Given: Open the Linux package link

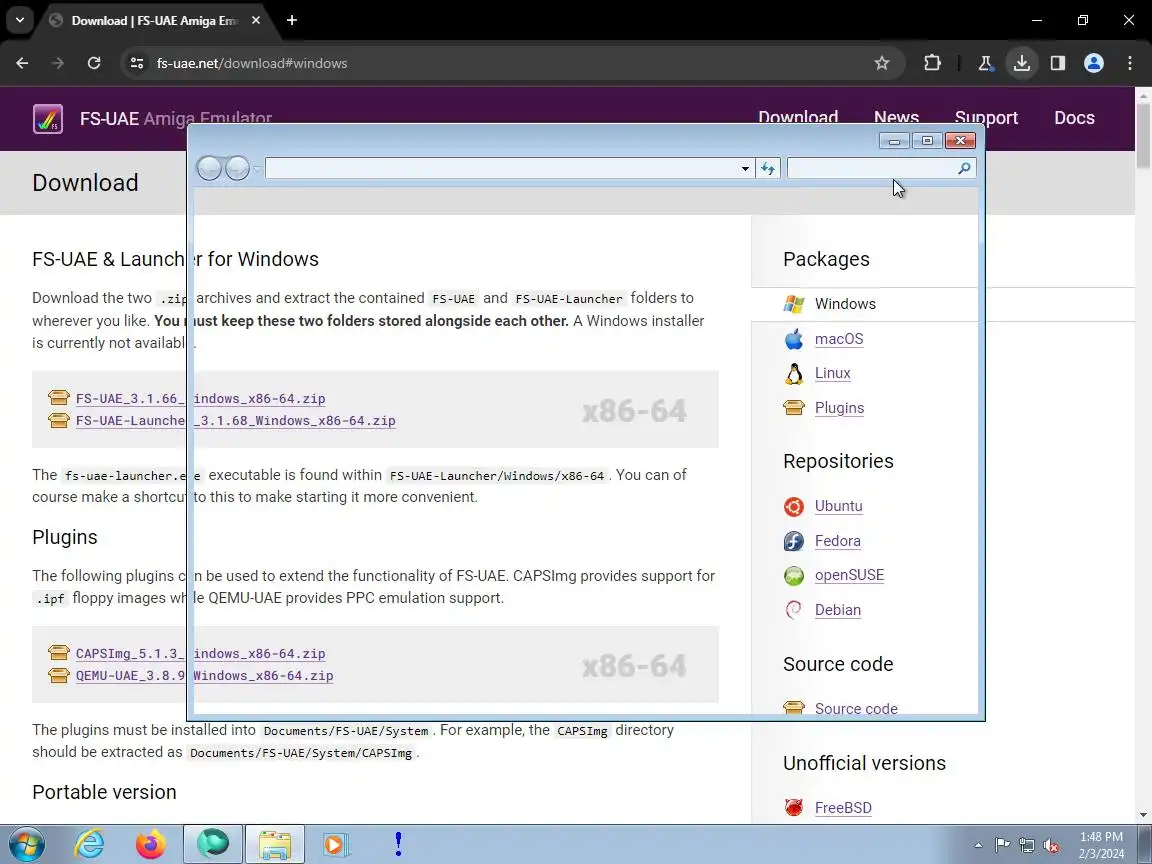Looking at the screenshot, I should [832, 373].
